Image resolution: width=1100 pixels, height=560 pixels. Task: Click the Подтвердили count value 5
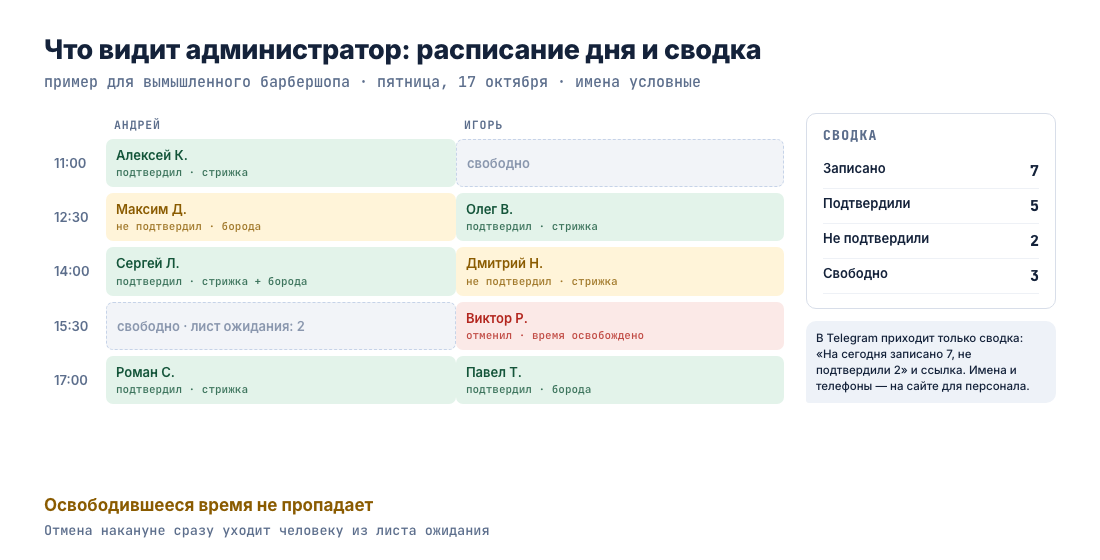click(x=1034, y=206)
